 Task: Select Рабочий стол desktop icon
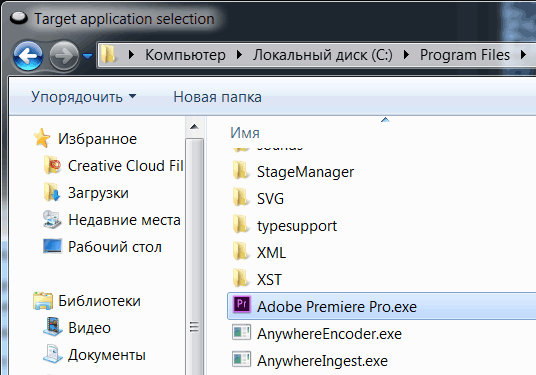point(52,246)
